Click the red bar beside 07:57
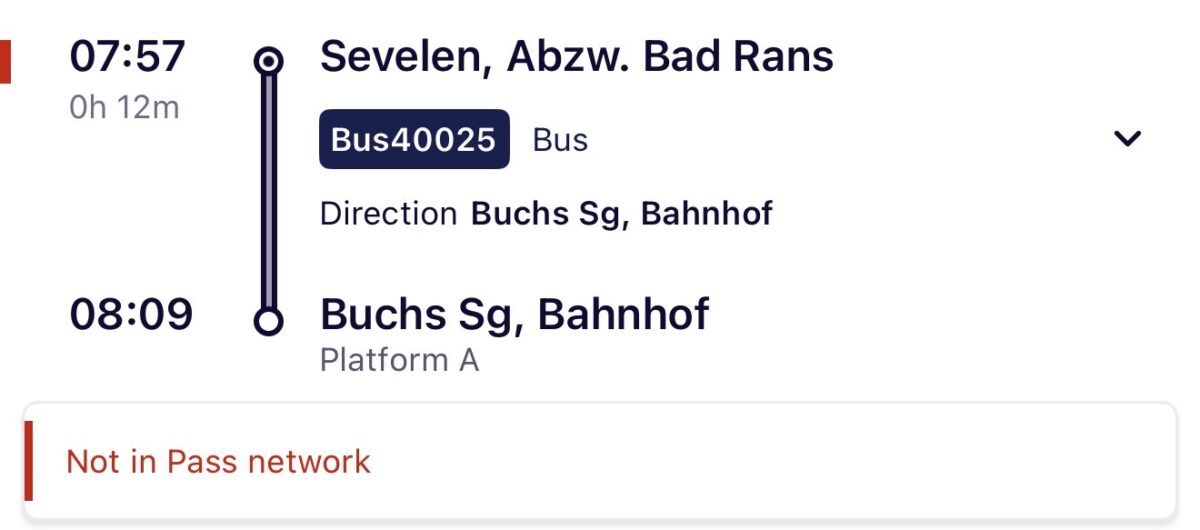The image size is (1200, 530). pyautogui.click(x=5, y=61)
